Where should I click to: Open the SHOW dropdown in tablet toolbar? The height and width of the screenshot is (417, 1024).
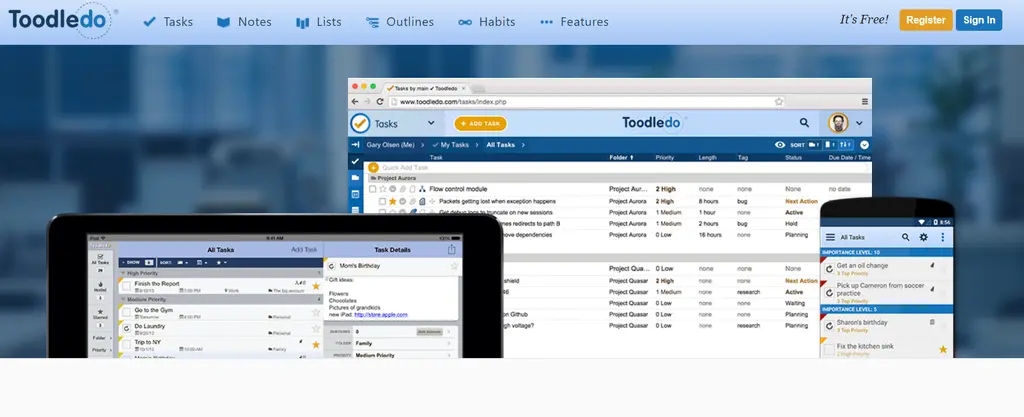click(x=137, y=262)
